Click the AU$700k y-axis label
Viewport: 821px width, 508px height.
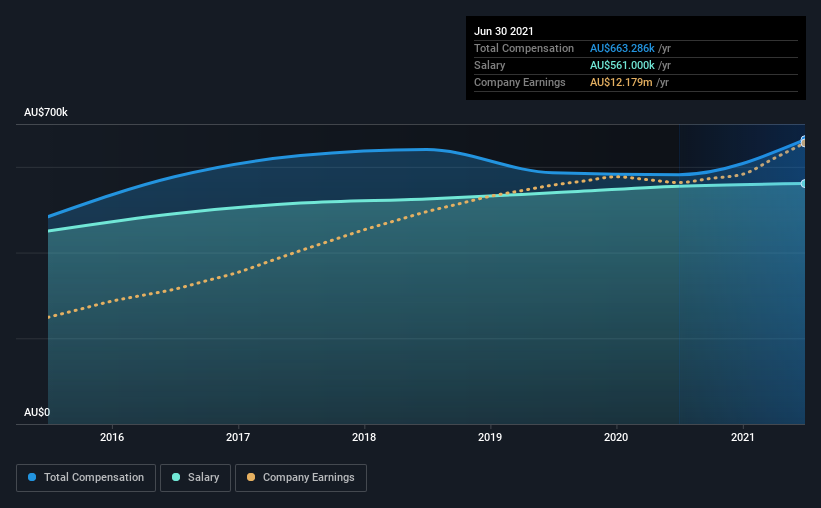46,112
